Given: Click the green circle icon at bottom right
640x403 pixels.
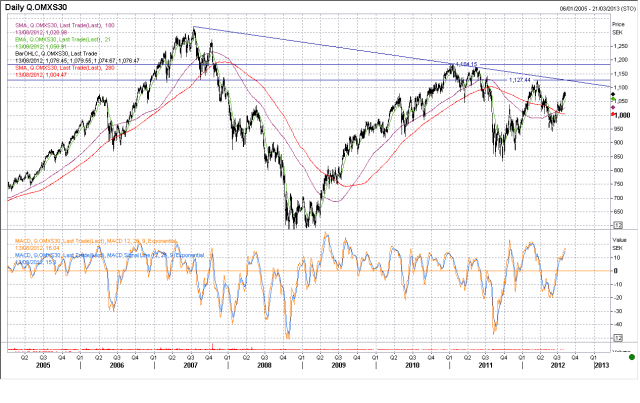Looking at the screenshot, I should pyautogui.click(x=631, y=357).
